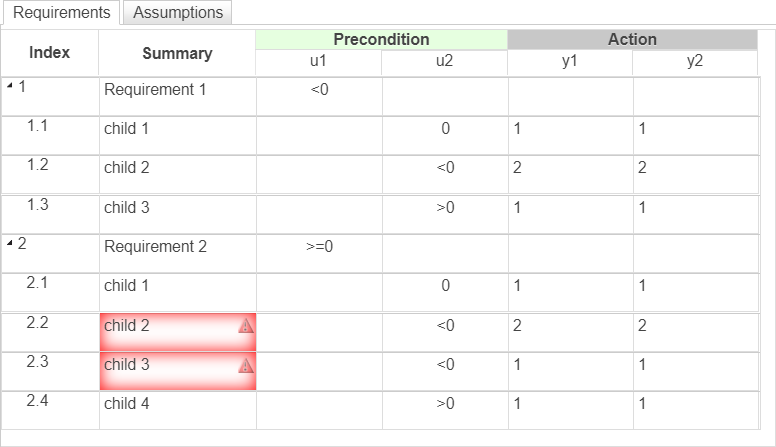Collapse Requirement 2 tree row
The width and height of the screenshot is (776, 447).
9,244
